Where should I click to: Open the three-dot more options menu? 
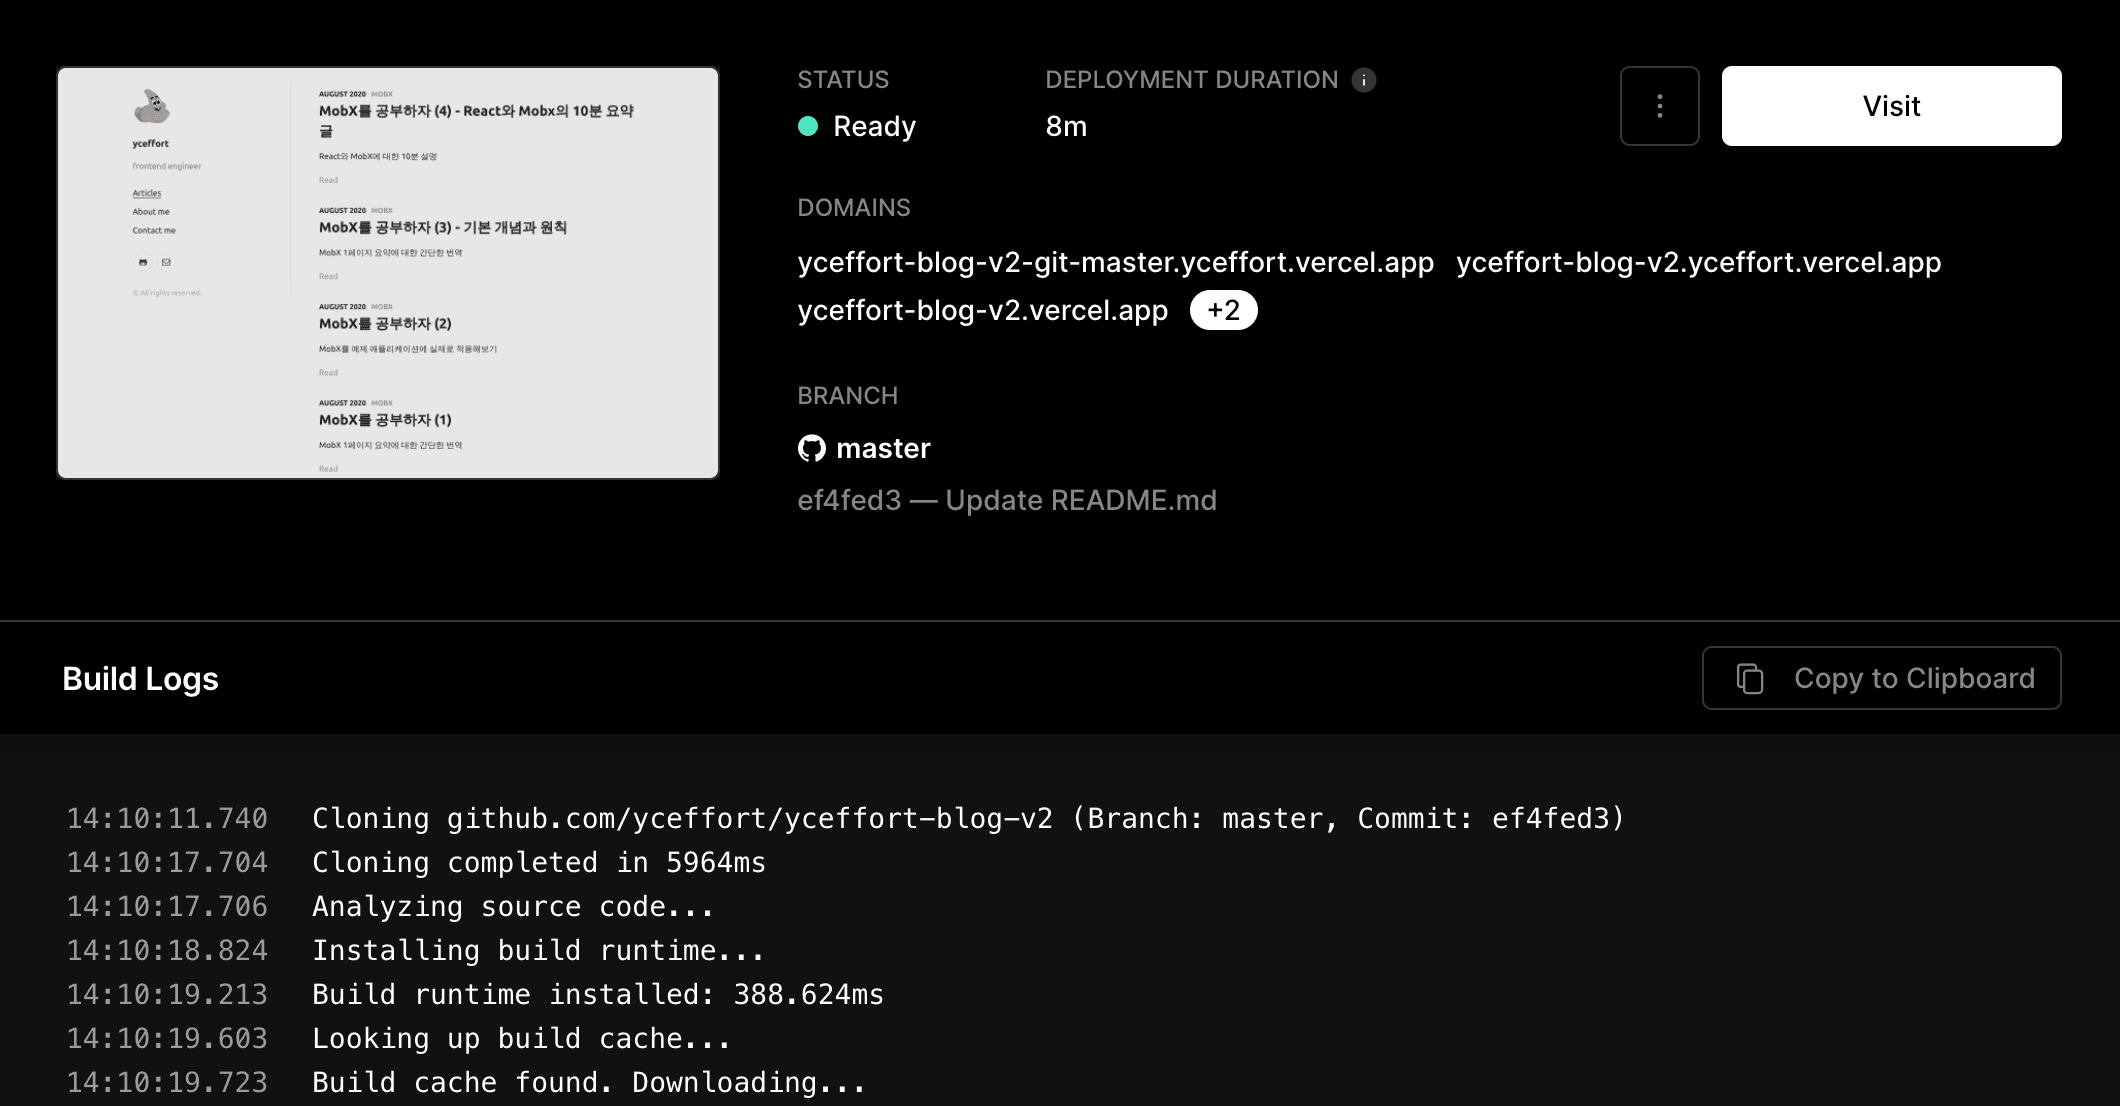[x=1659, y=106]
